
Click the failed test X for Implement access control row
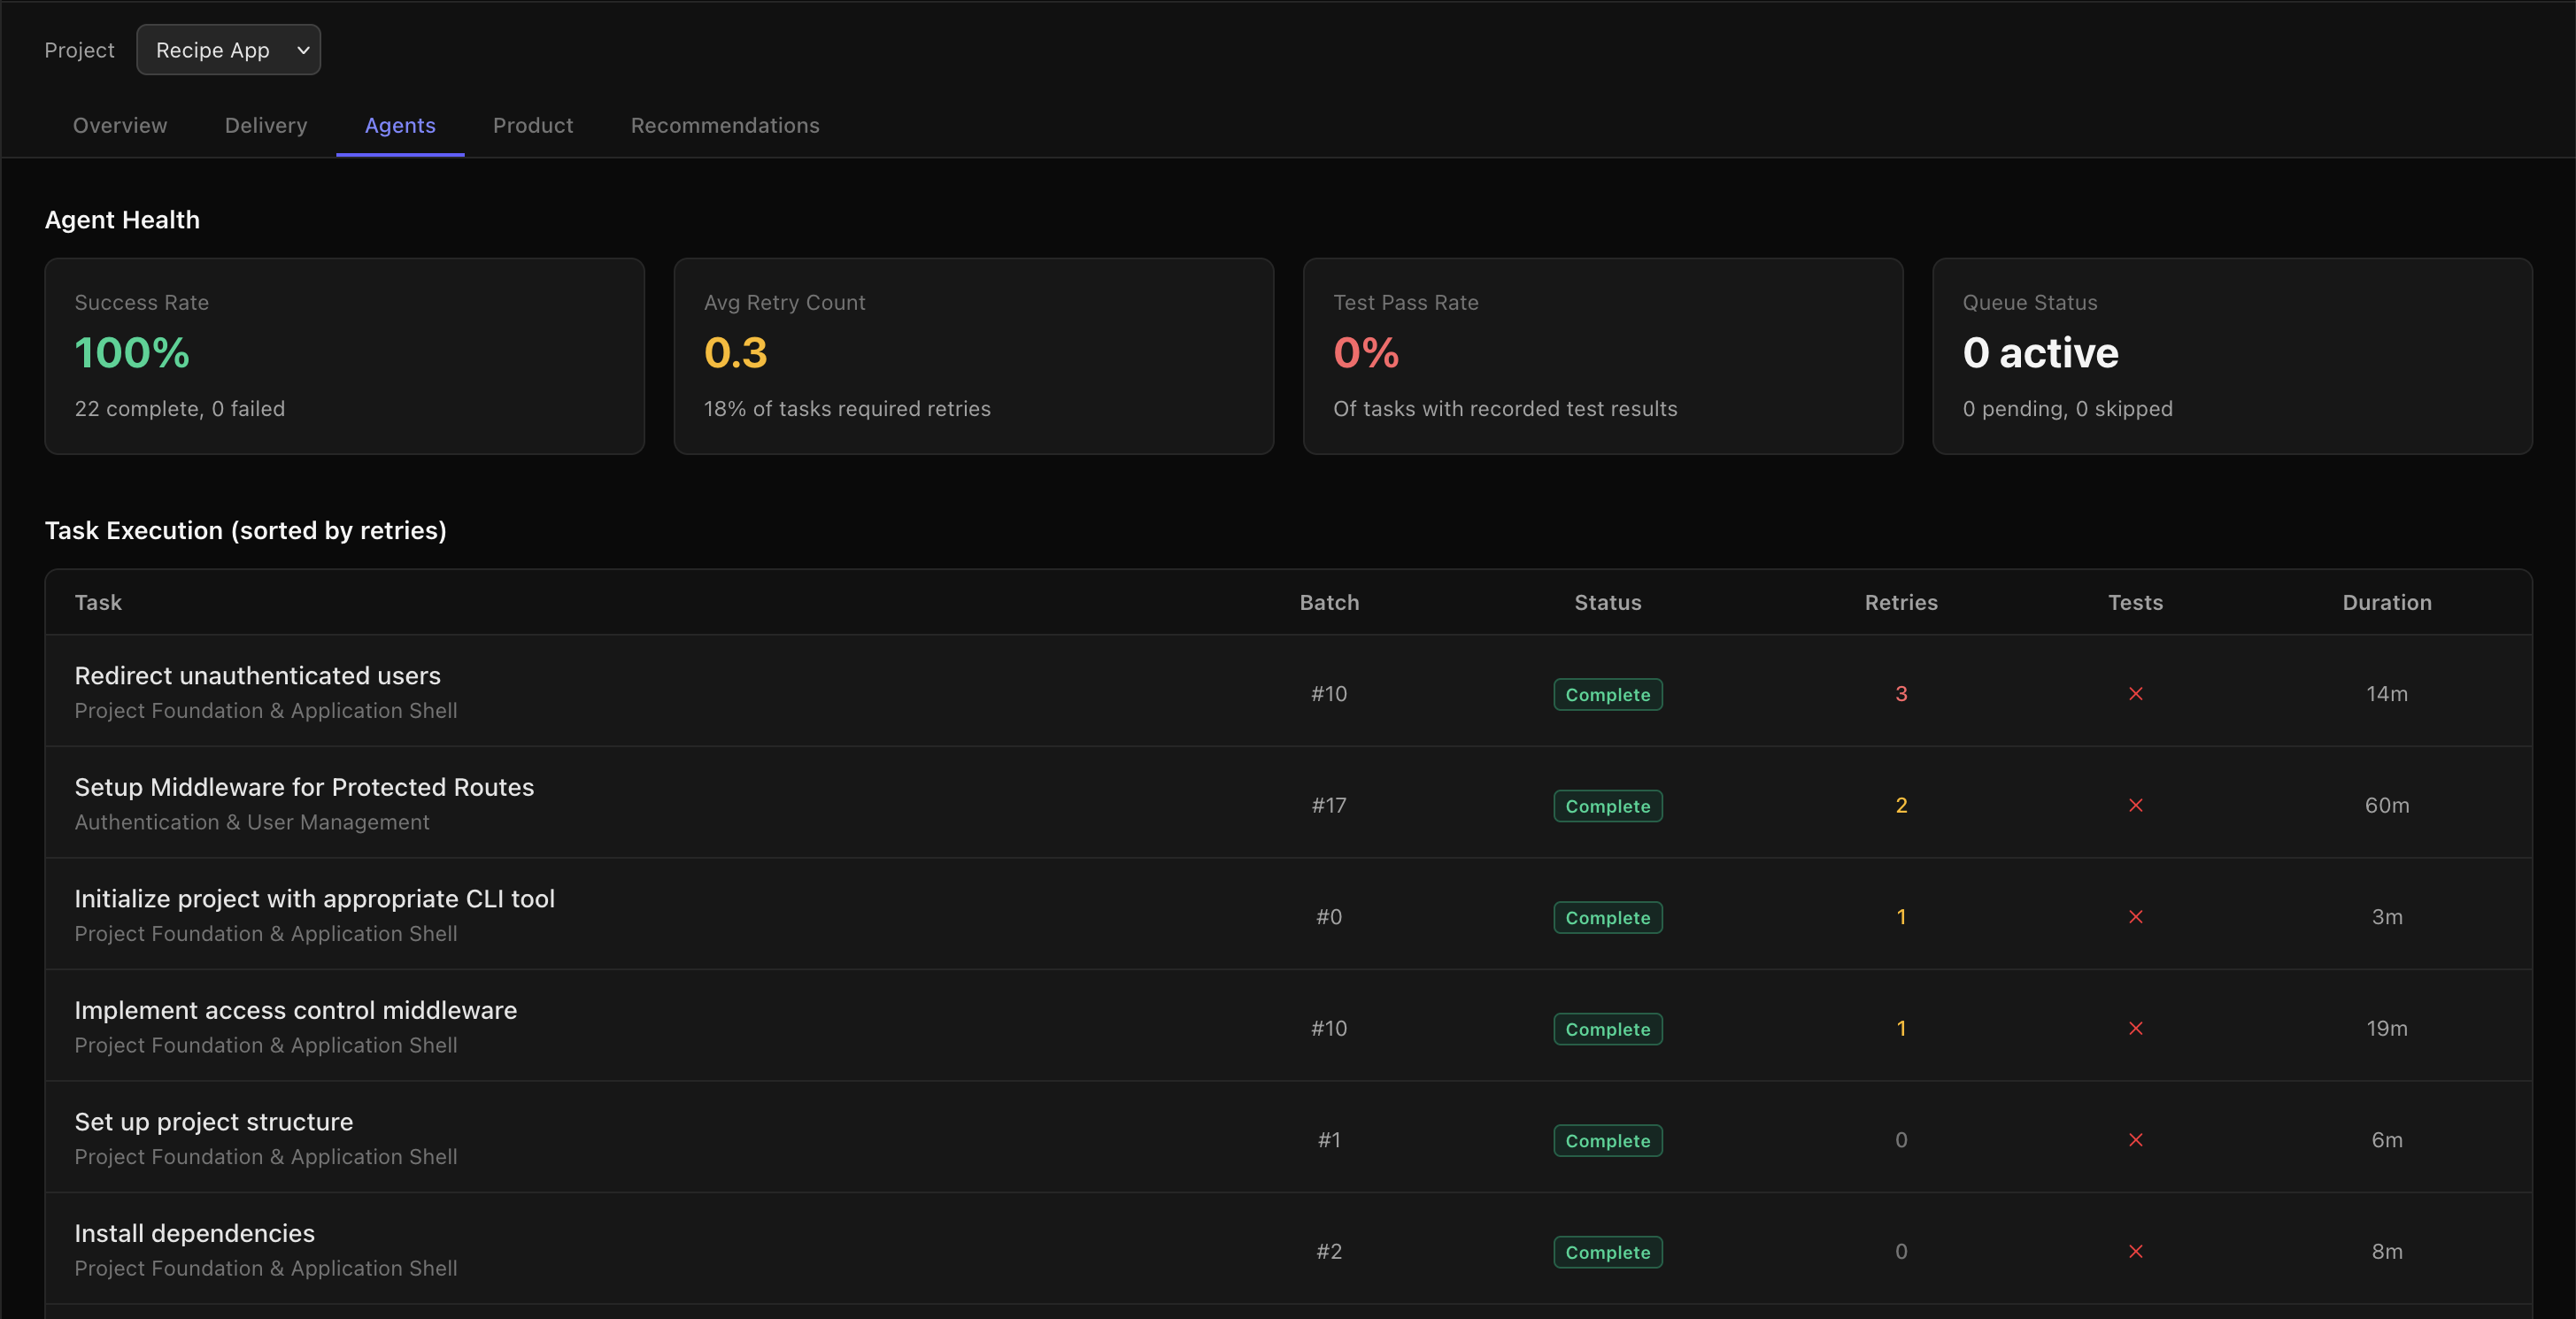coord(2135,1028)
